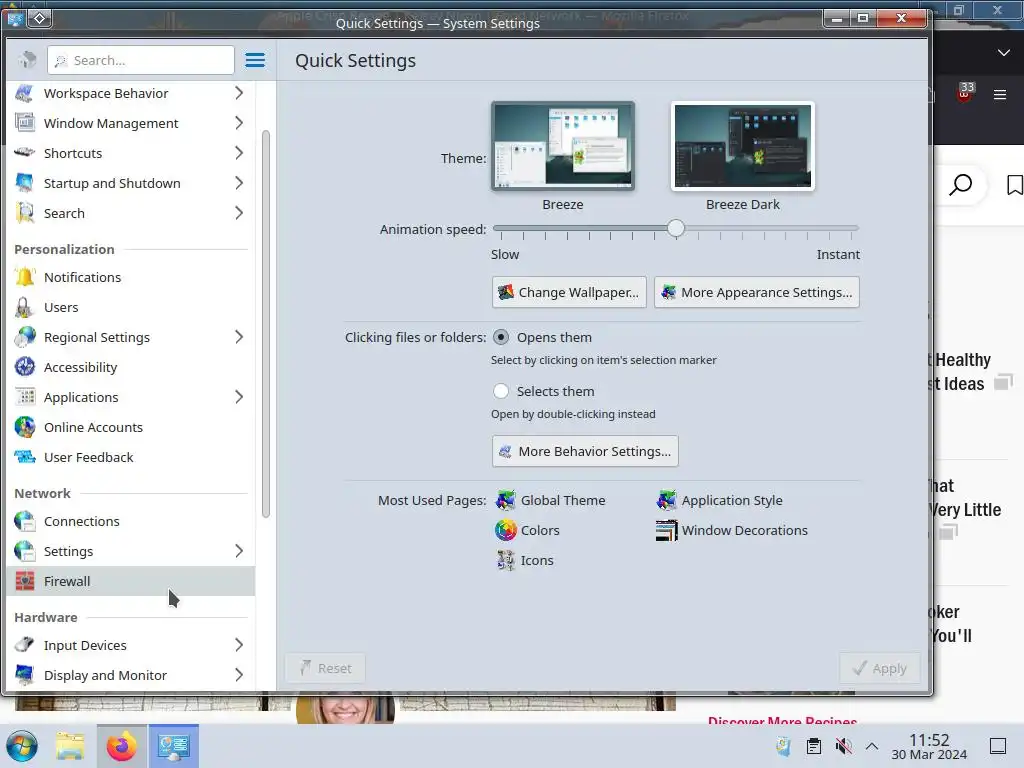This screenshot has height=768, width=1024.
Task: Expand Startup and Shutdown chevron
Action: 239,183
